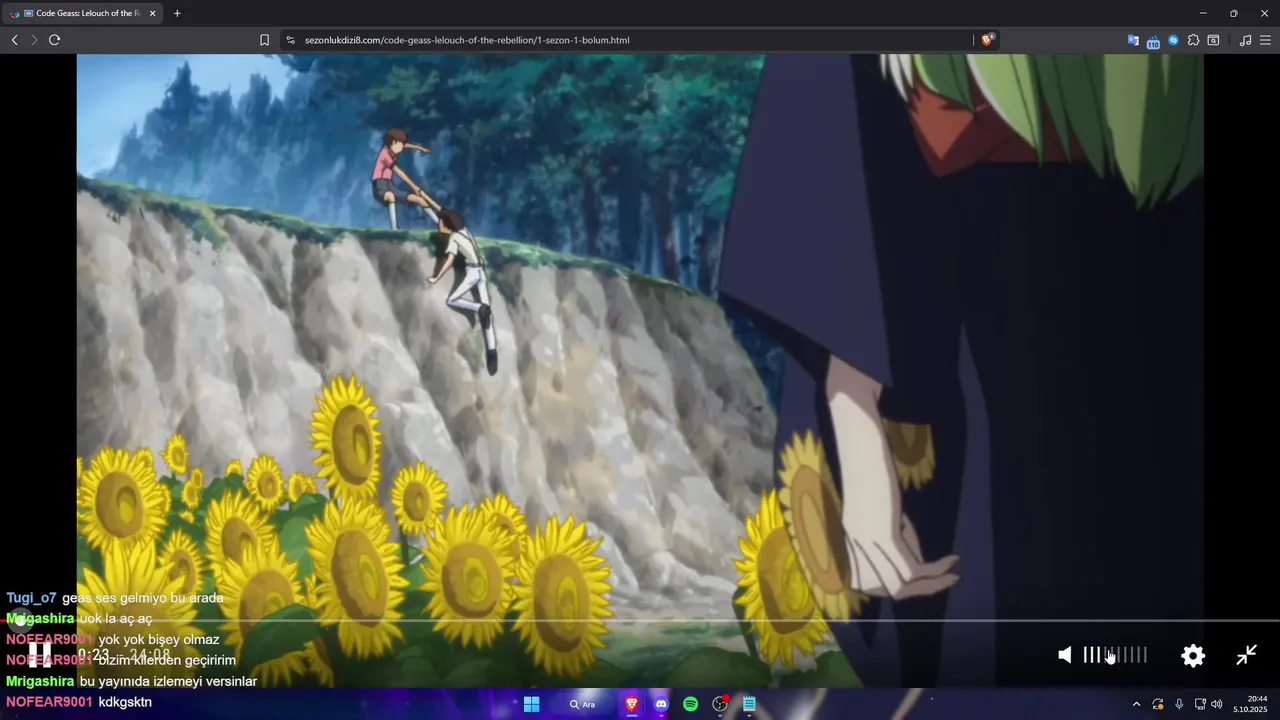The height and width of the screenshot is (720, 1280).
Task: Open the tab search button
Action: 1213,40
